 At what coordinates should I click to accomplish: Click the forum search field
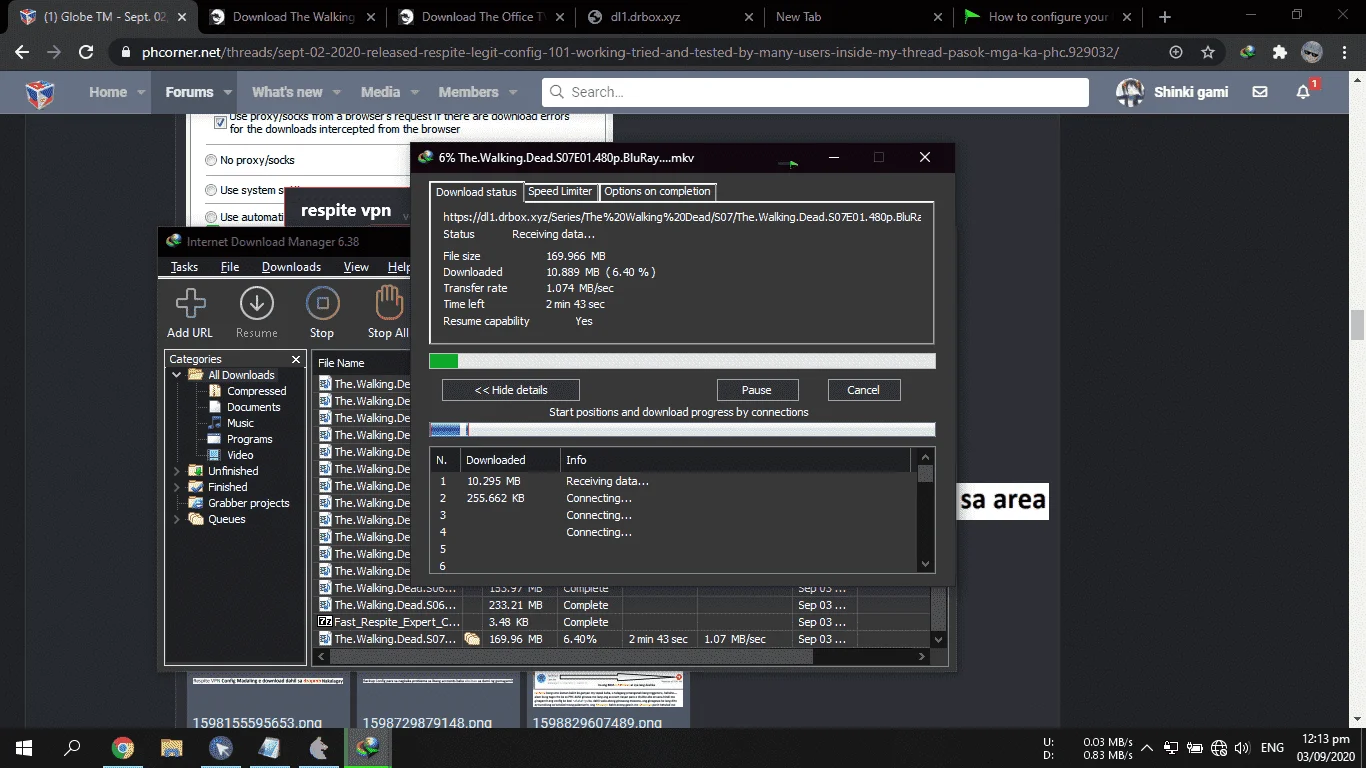pyautogui.click(x=815, y=92)
